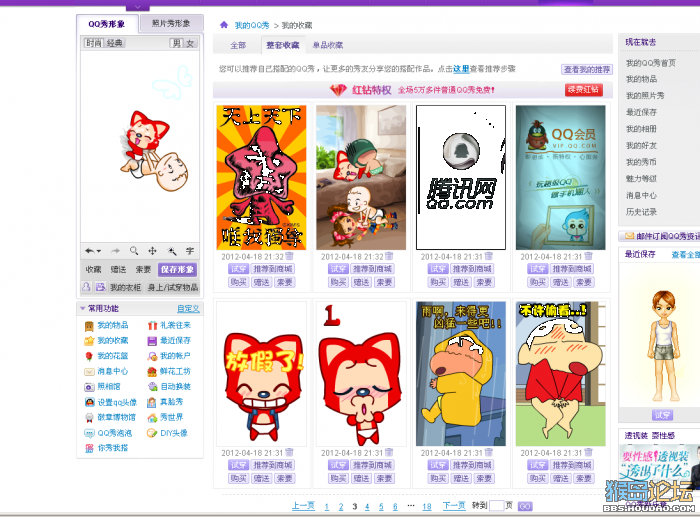
Task: Click the penguin icon for 设置qq头像
Action: pos(89,402)
